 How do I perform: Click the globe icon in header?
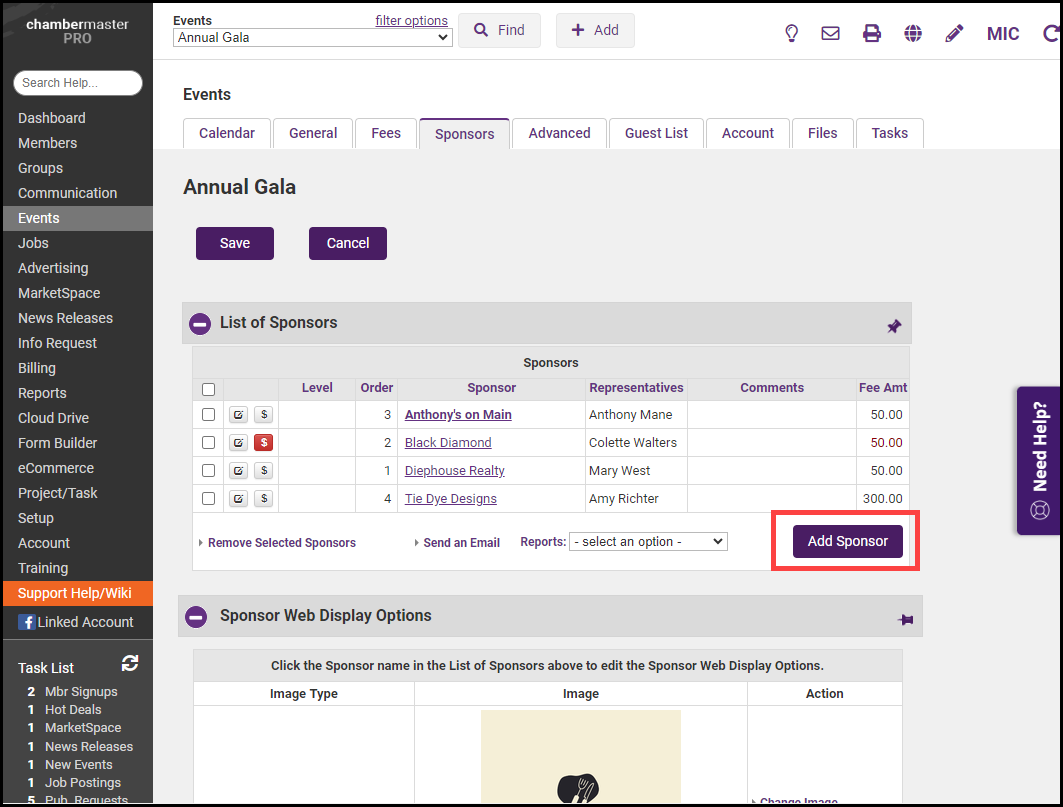[913, 33]
